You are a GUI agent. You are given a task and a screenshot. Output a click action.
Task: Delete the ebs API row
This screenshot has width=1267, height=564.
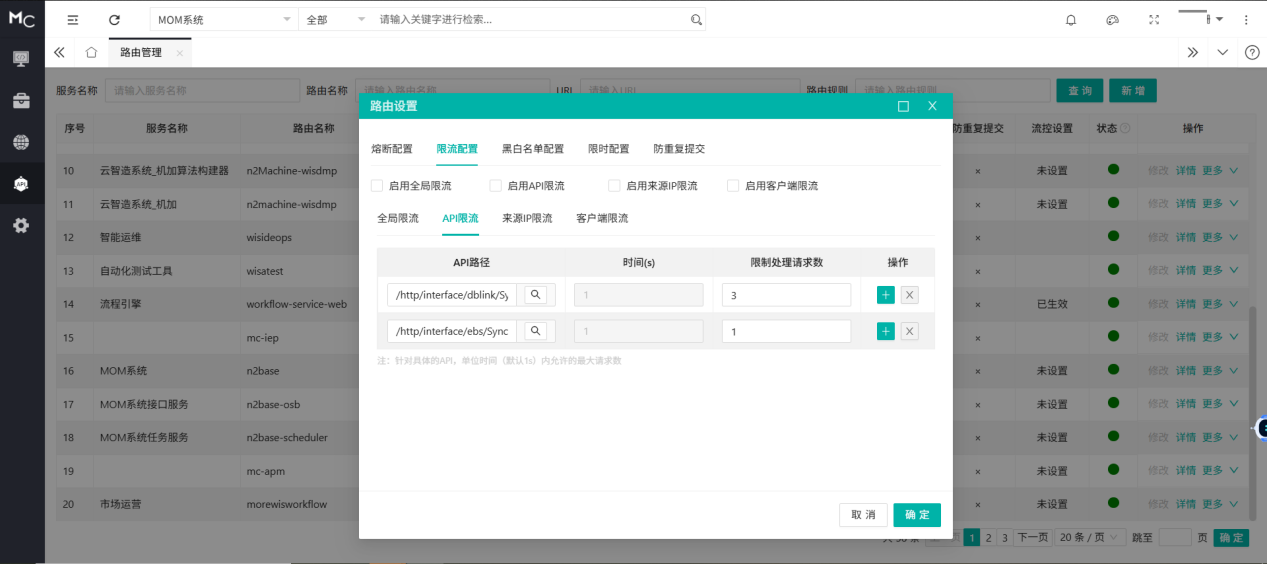click(x=910, y=331)
